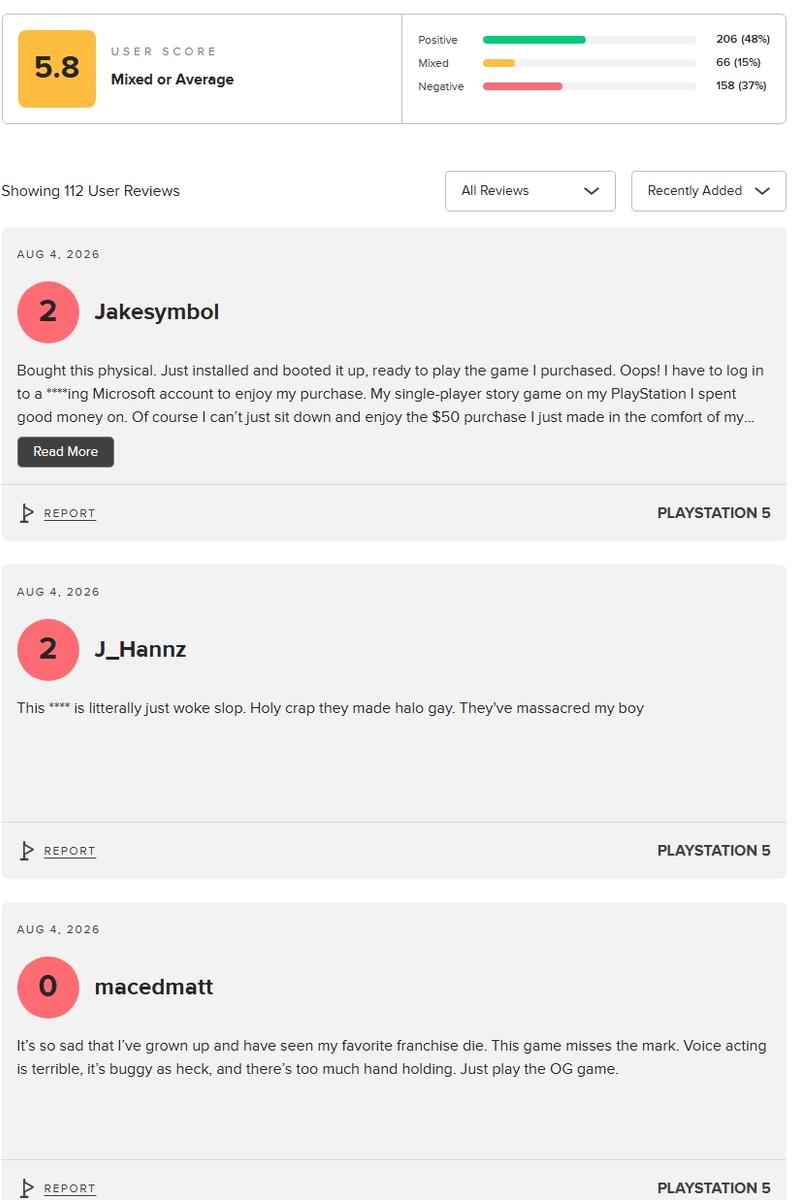The height and width of the screenshot is (1200, 799).
Task: Click the red score 2 badge beside Jakesymbol
Action: click(x=48, y=312)
